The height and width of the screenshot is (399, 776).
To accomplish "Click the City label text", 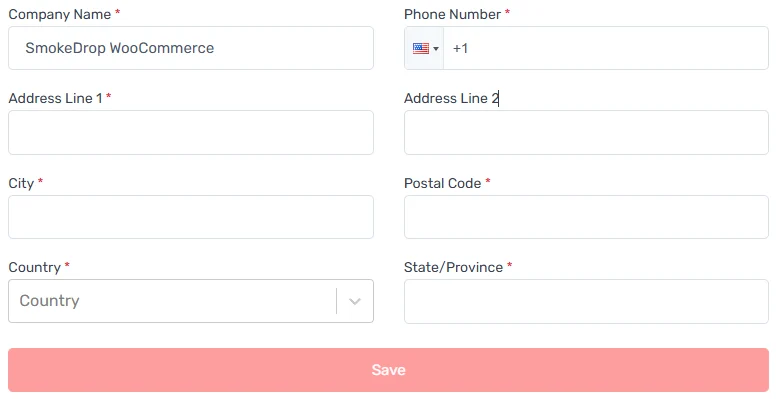I will 21,184.
